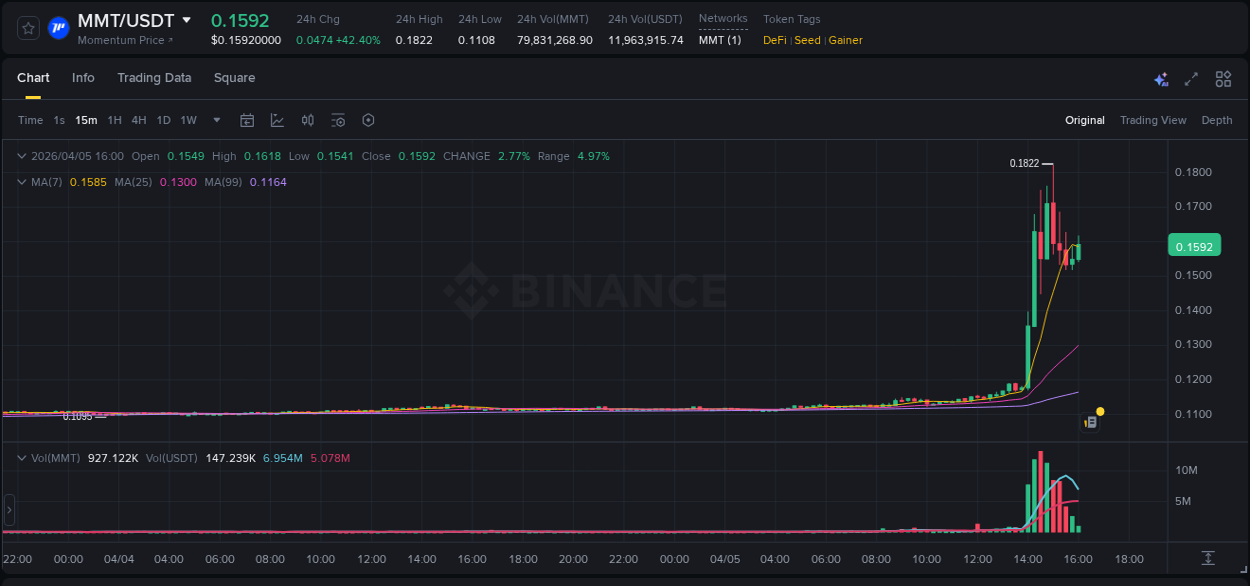Open the Square tab

coord(234,78)
